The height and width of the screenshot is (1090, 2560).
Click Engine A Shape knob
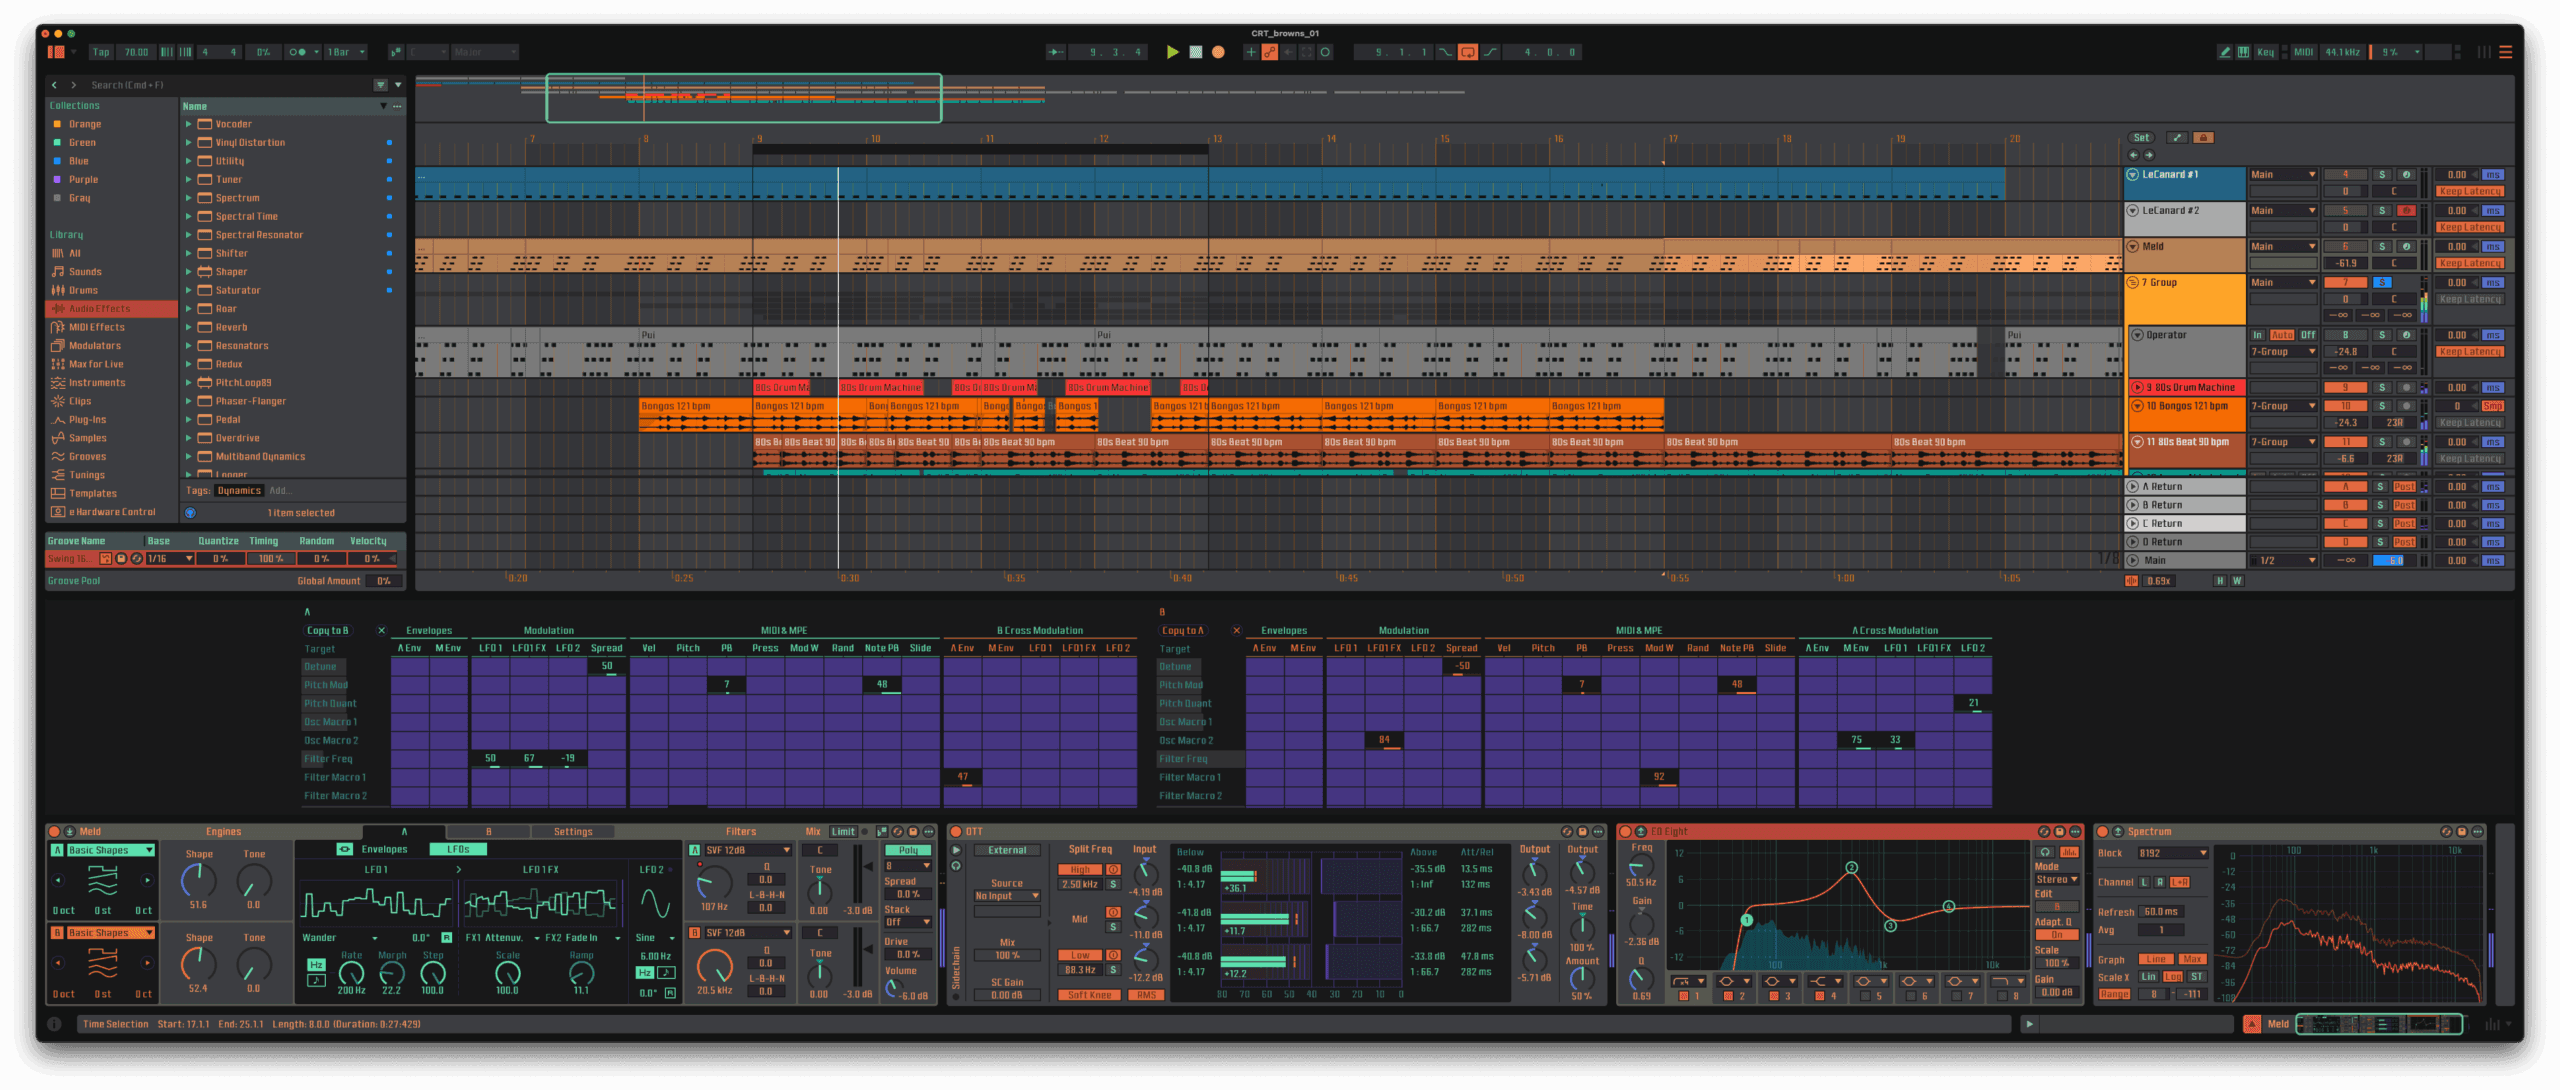coord(198,881)
